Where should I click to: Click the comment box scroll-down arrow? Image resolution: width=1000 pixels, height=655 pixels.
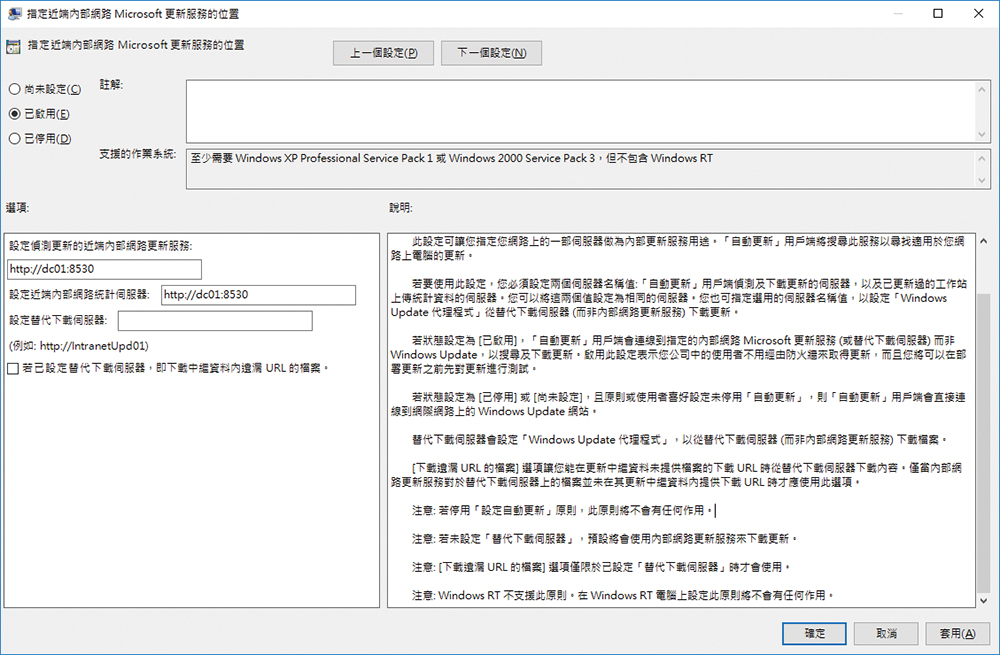(982, 134)
